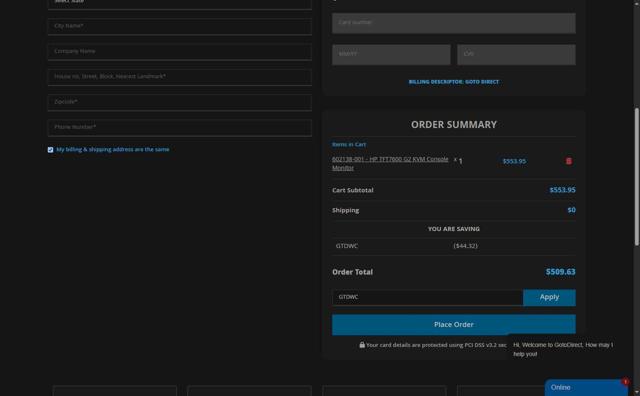Click the Order Total amount $509.63
The width and height of the screenshot is (640, 396).
560,272
